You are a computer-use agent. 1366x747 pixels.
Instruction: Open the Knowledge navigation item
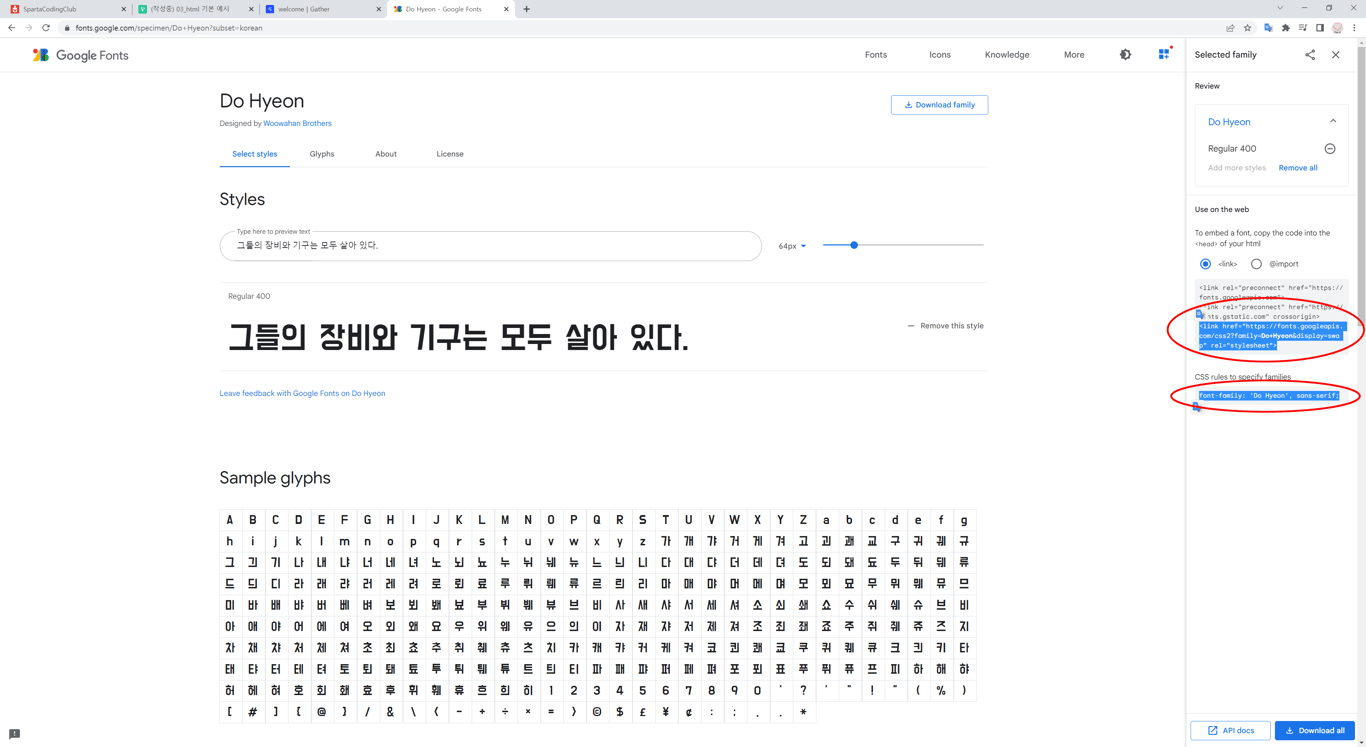coord(1007,55)
